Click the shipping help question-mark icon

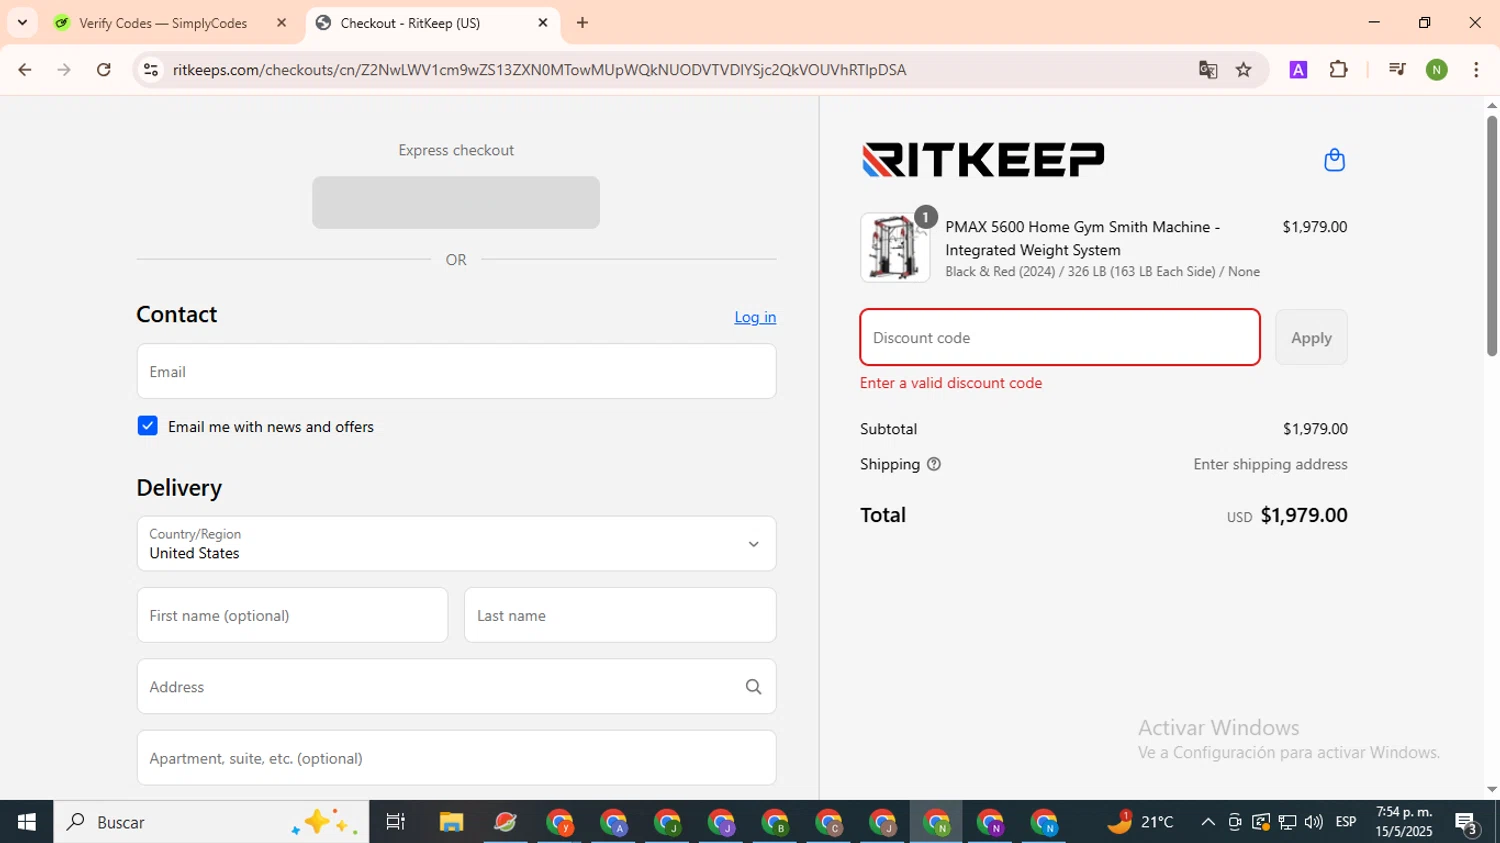pyautogui.click(x=934, y=464)
